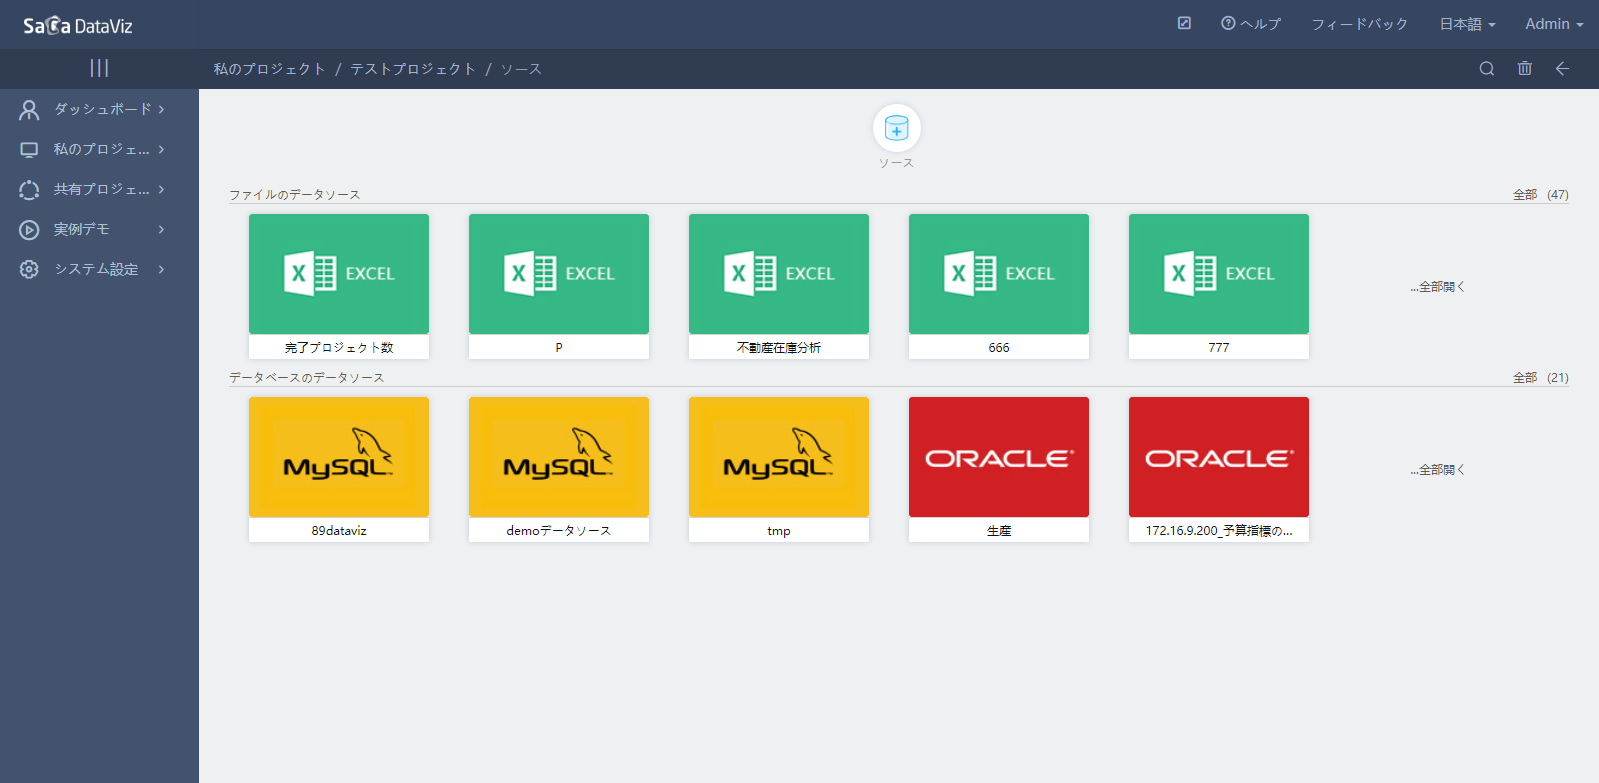Expand all file data sources link
1599x783 pixels.
(1438, 287)
